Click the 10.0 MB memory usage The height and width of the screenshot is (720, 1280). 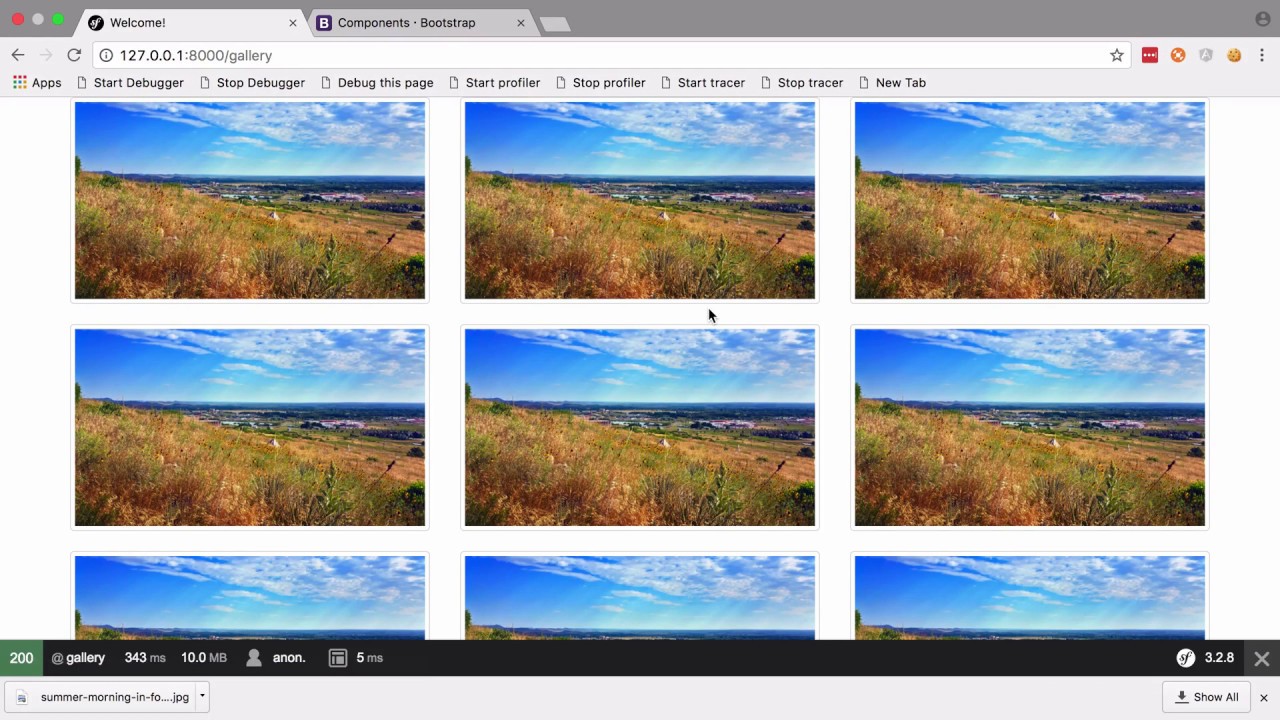tap(204, 658)
